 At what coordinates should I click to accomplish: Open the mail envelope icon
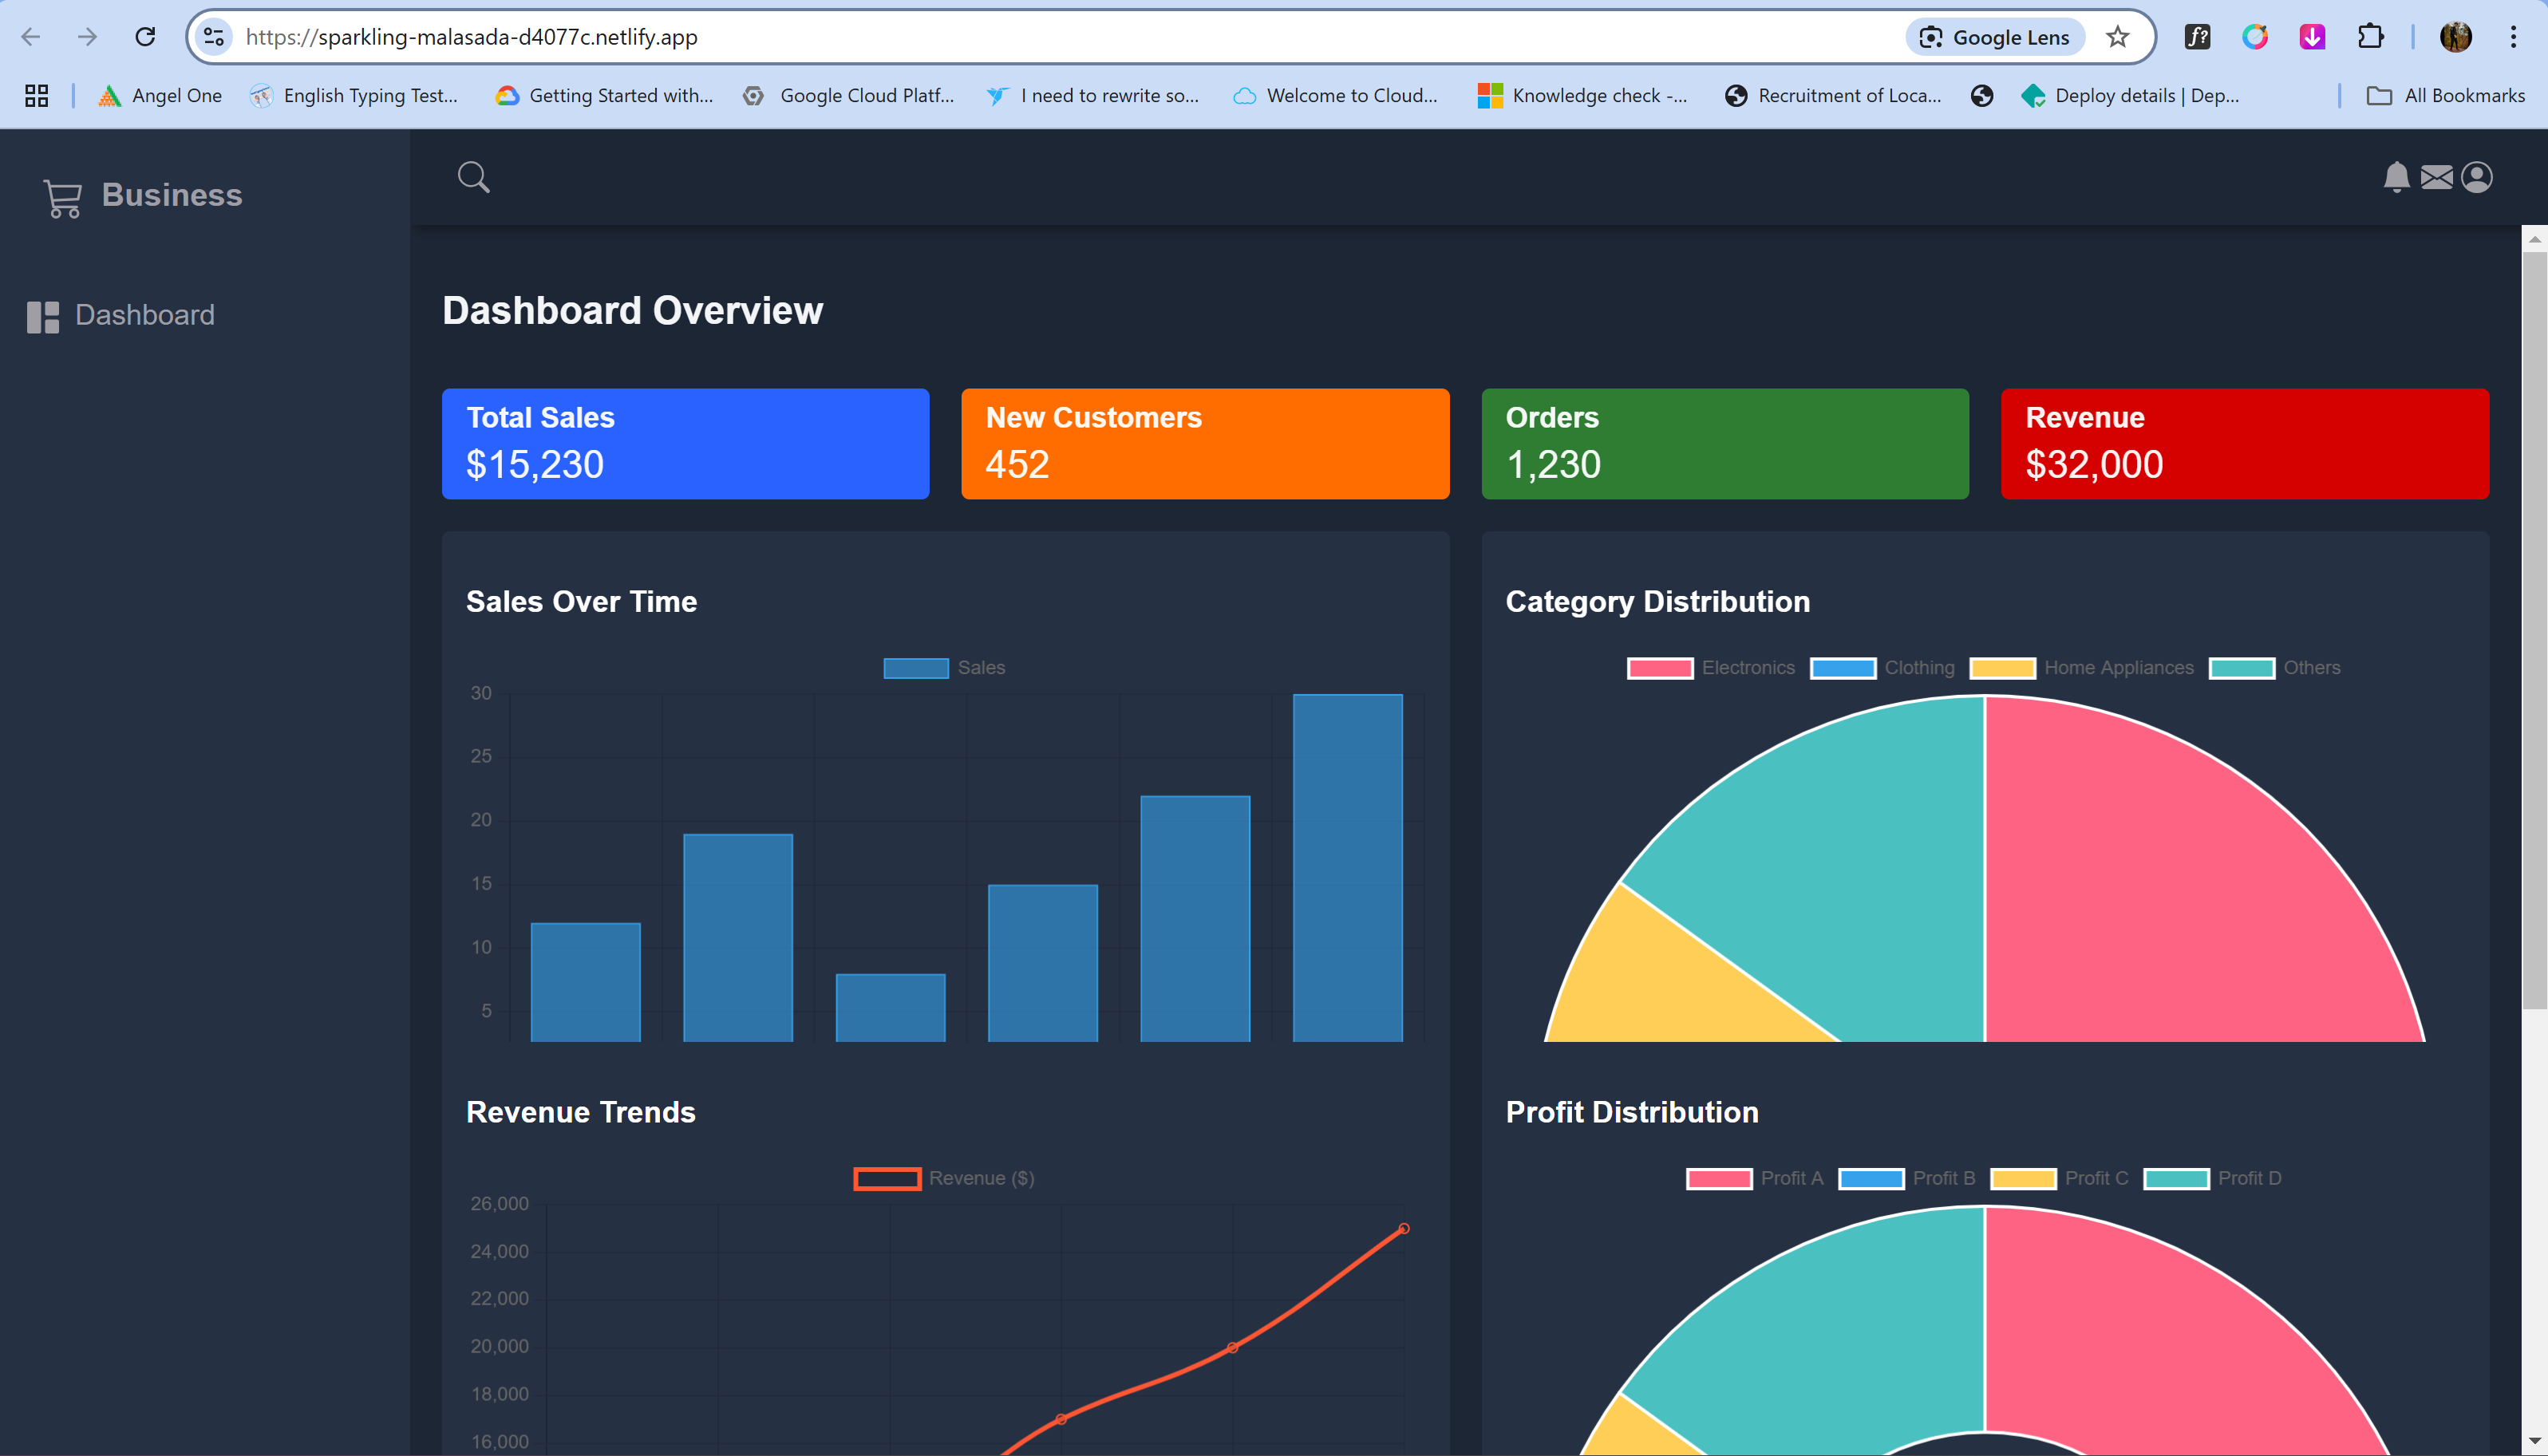2436,177
